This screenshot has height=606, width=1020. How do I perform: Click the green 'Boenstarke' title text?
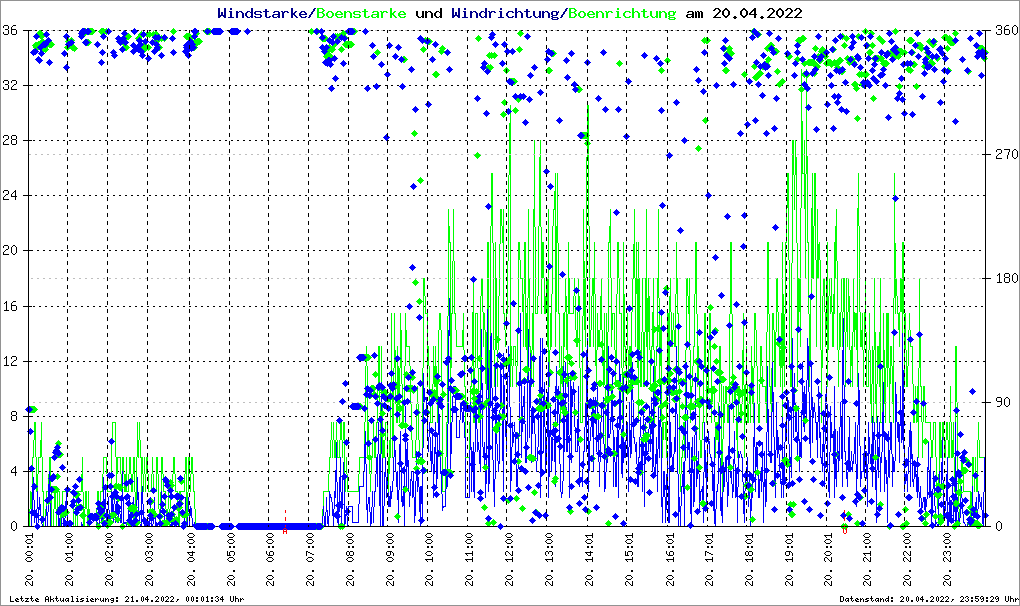(x=361, y=13)
